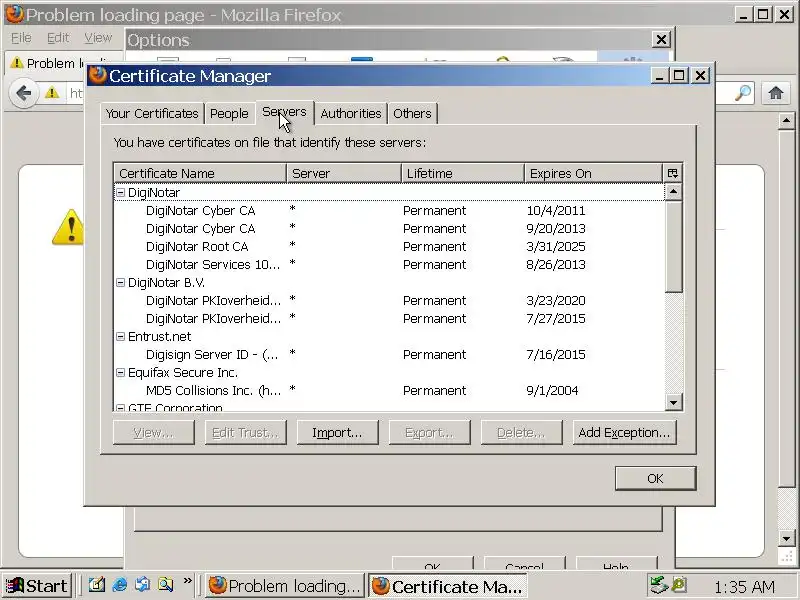Switch to Certificate Manager taskbar button
800x600 pixels.
(x=448, y=586)
